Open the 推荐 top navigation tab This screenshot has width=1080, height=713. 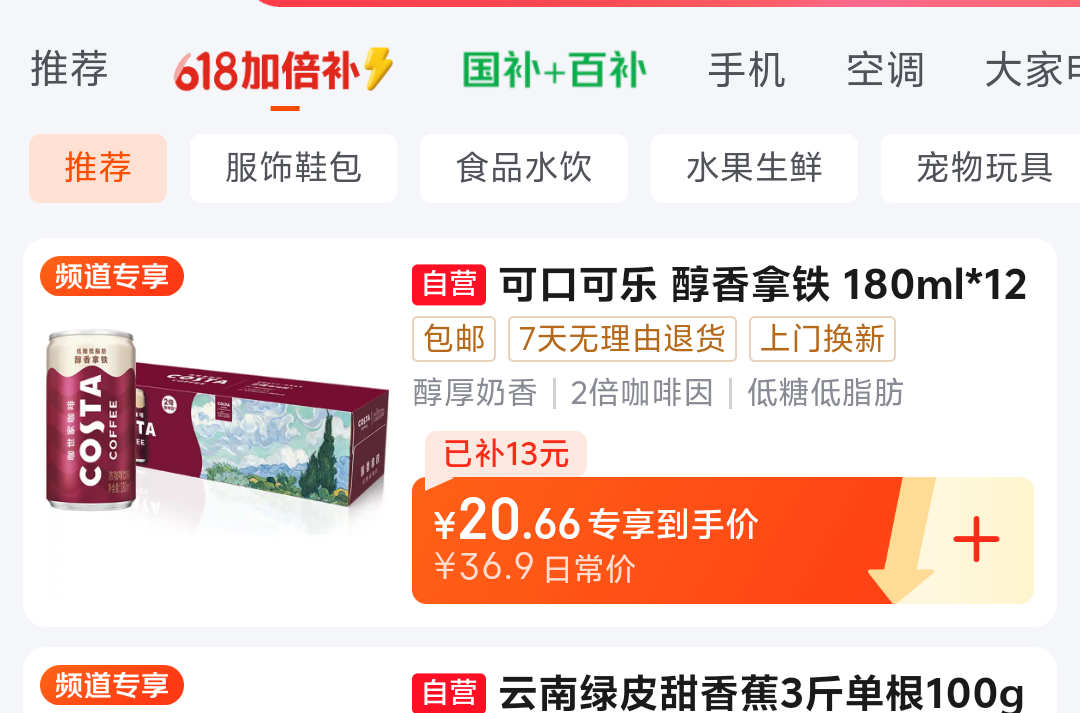[x=69, y=69]
